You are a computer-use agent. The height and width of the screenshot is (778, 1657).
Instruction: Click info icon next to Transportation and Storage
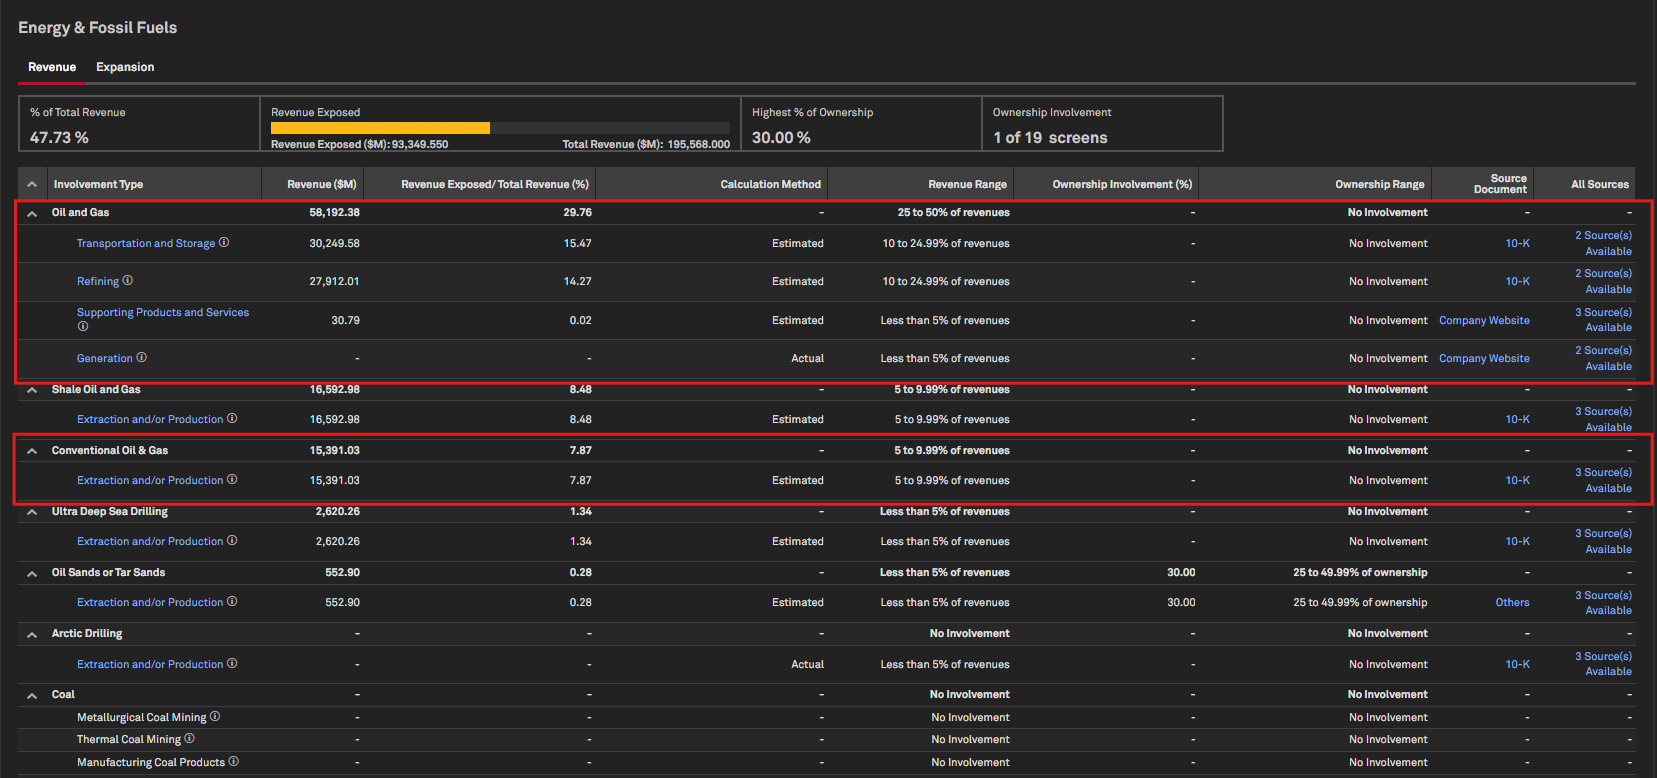[x=224, y=243]
